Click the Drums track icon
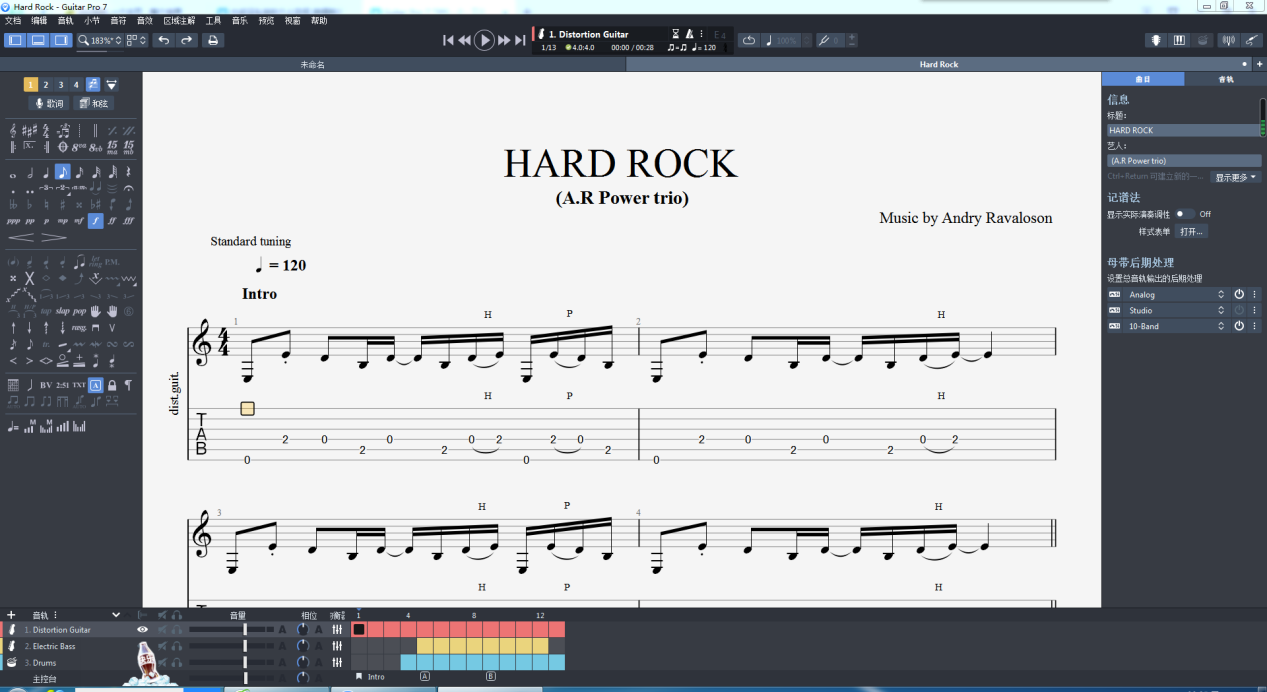The width and height of the screenshot is (1267, 692). (x=12, y=662)
